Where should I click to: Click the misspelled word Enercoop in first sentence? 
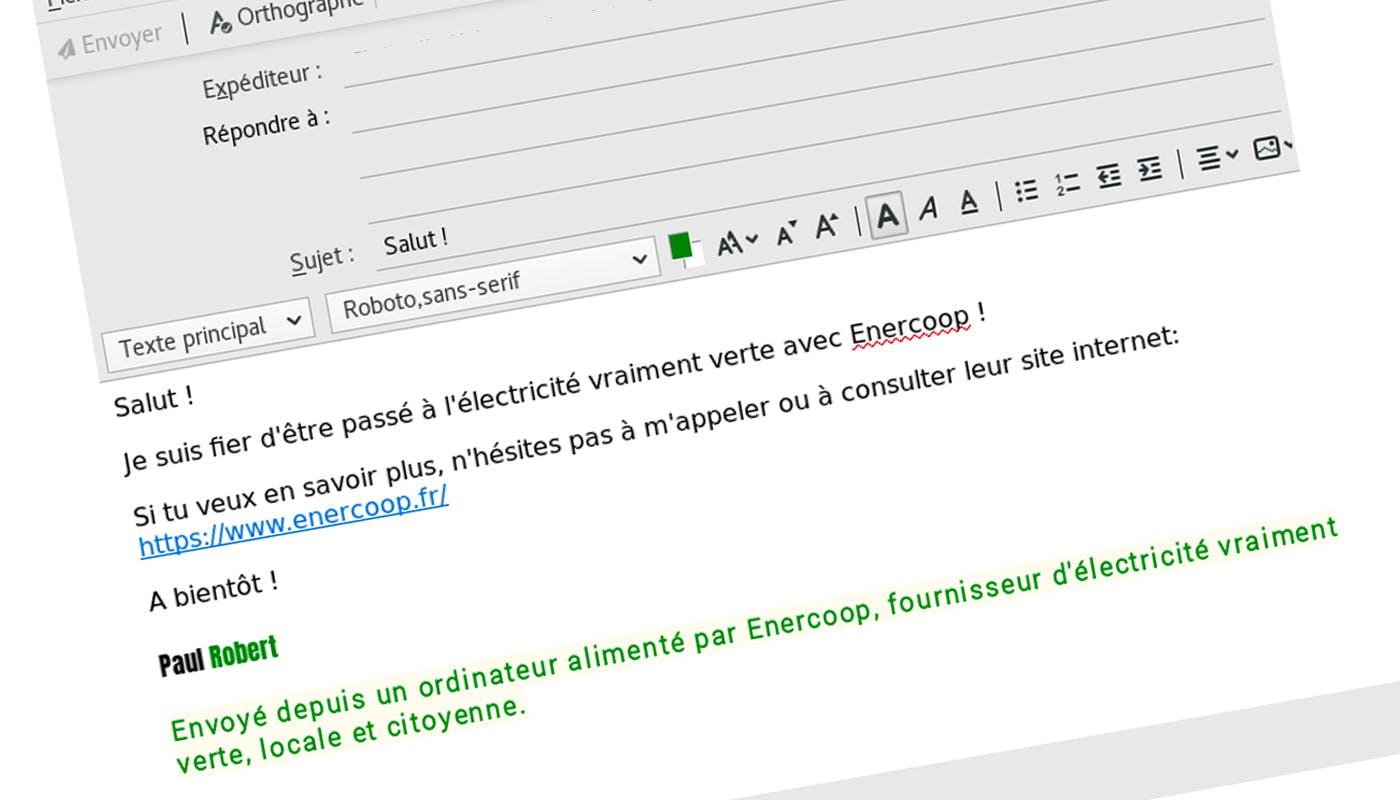(x=910, y=327)
